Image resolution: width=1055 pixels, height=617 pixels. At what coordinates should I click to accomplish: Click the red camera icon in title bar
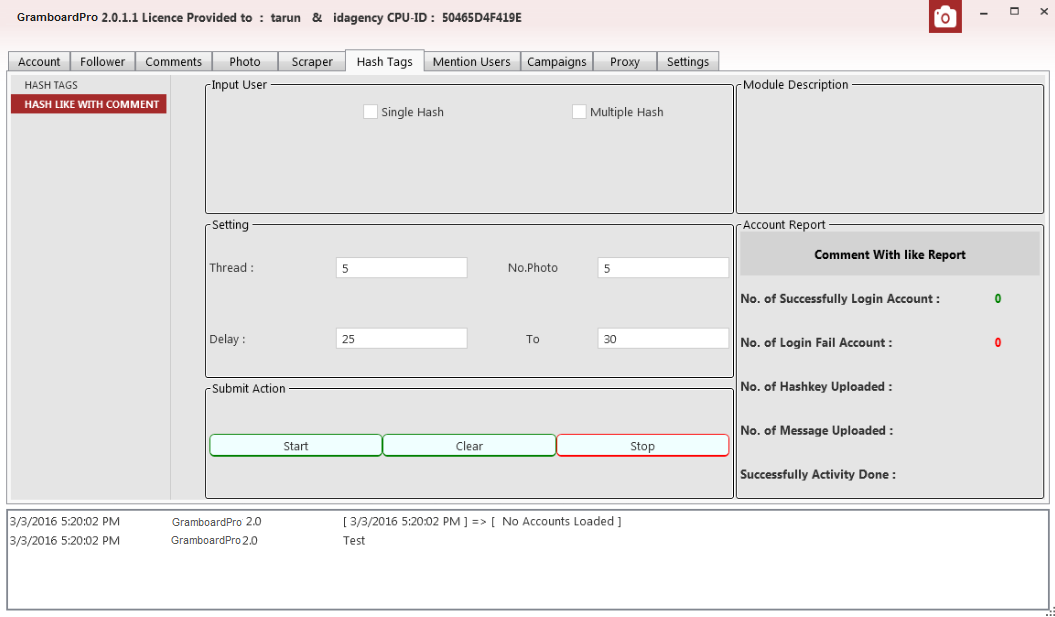pyautogui.click(x=945, y=17)
